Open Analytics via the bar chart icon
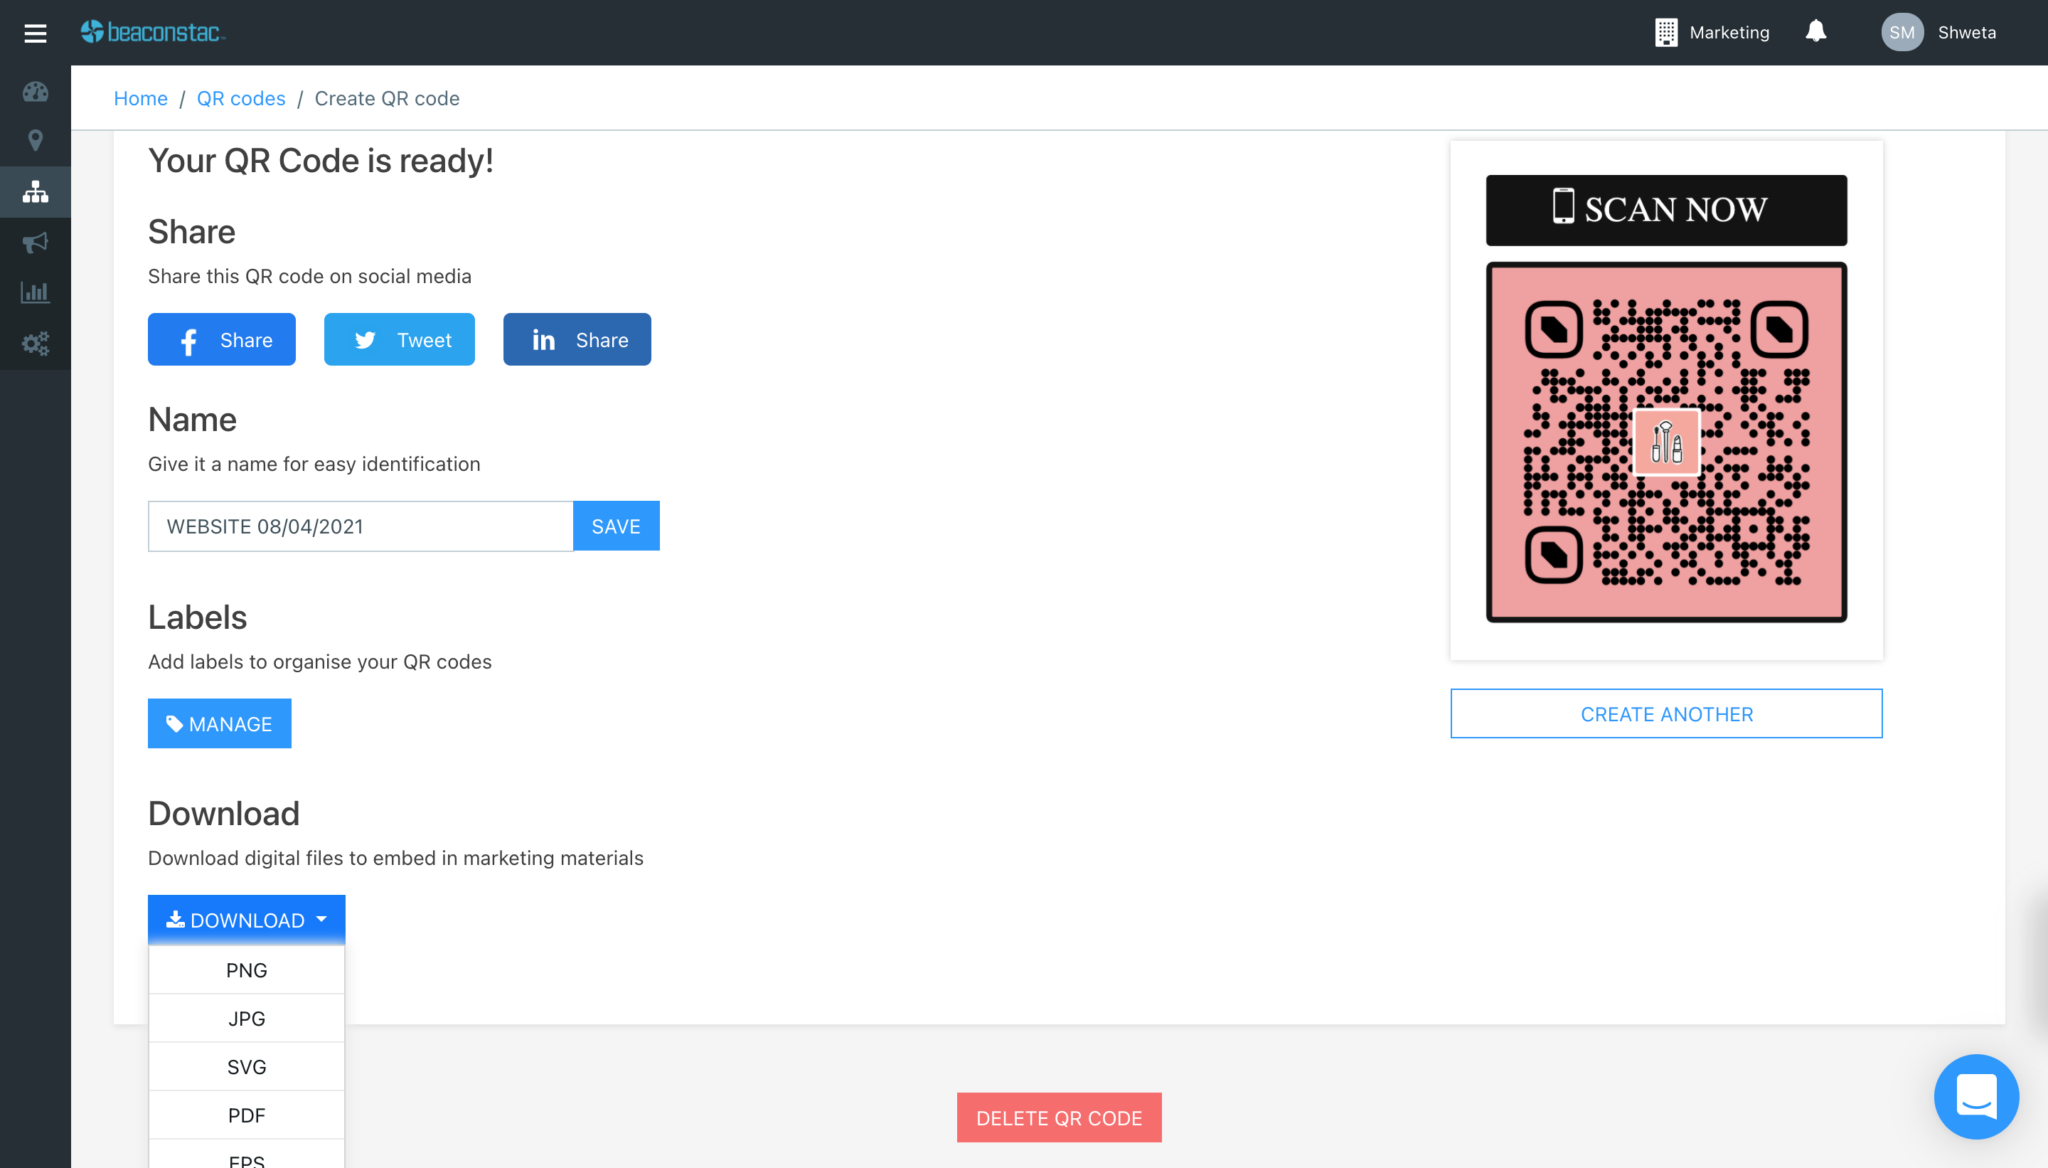2048x1168 pixels. [x=35, y=292]
